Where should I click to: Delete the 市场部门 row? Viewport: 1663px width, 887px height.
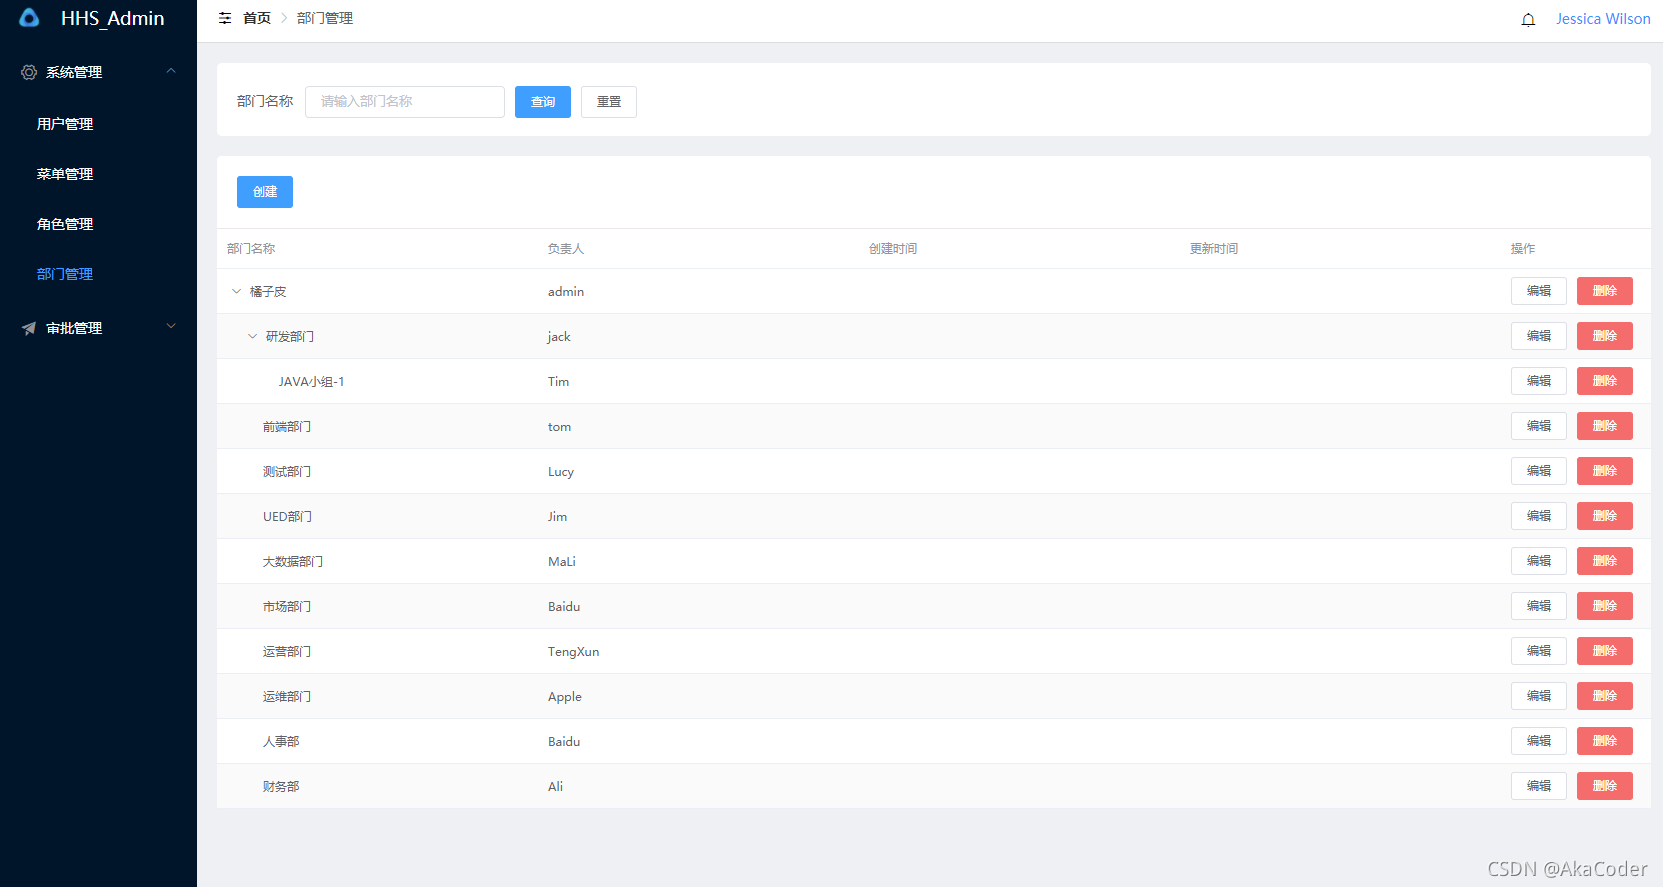pyautogui.click(x=1605, y=606)
